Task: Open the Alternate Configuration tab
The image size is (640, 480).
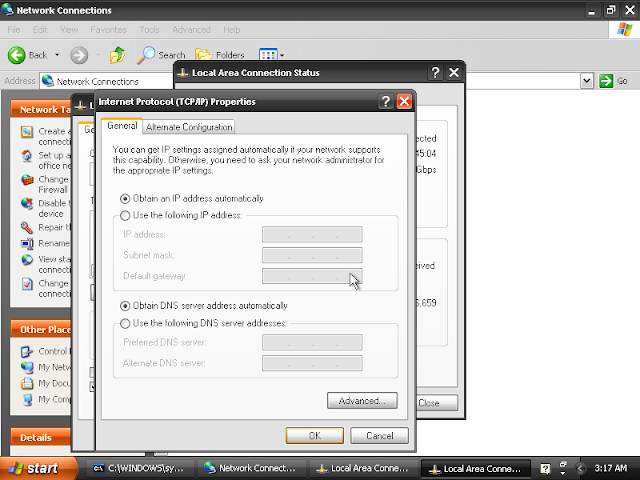Action: pos(189,127)
